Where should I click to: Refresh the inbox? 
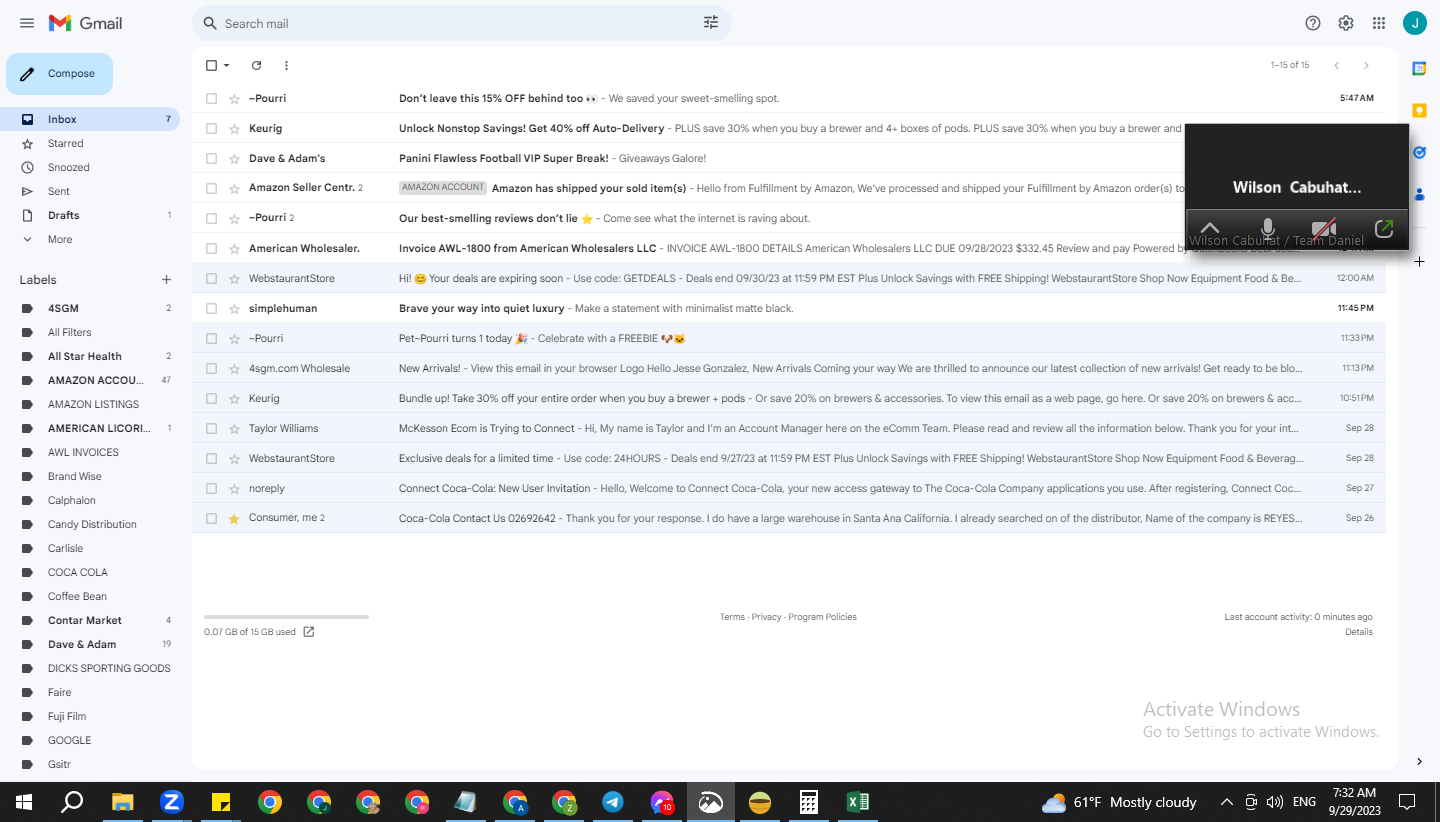256,65
